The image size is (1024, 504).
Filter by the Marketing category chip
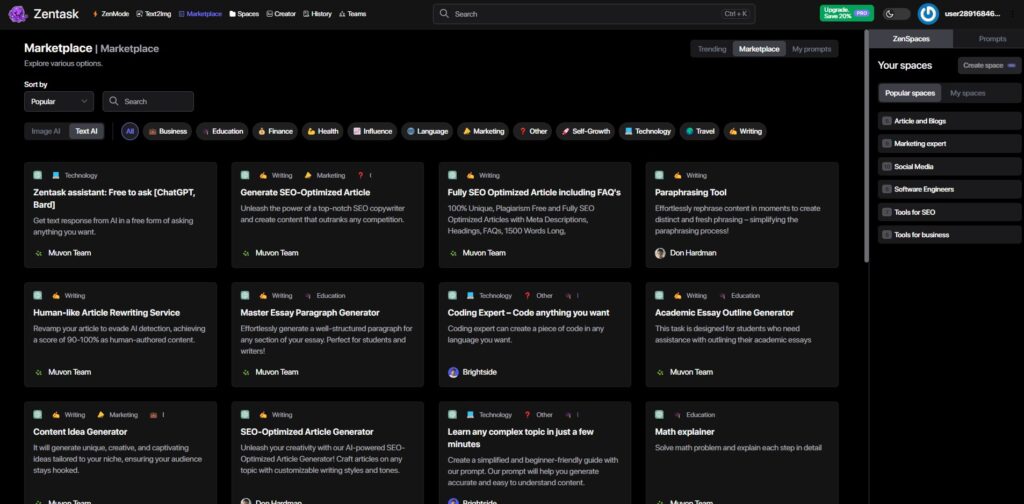(x=483, y=131)
